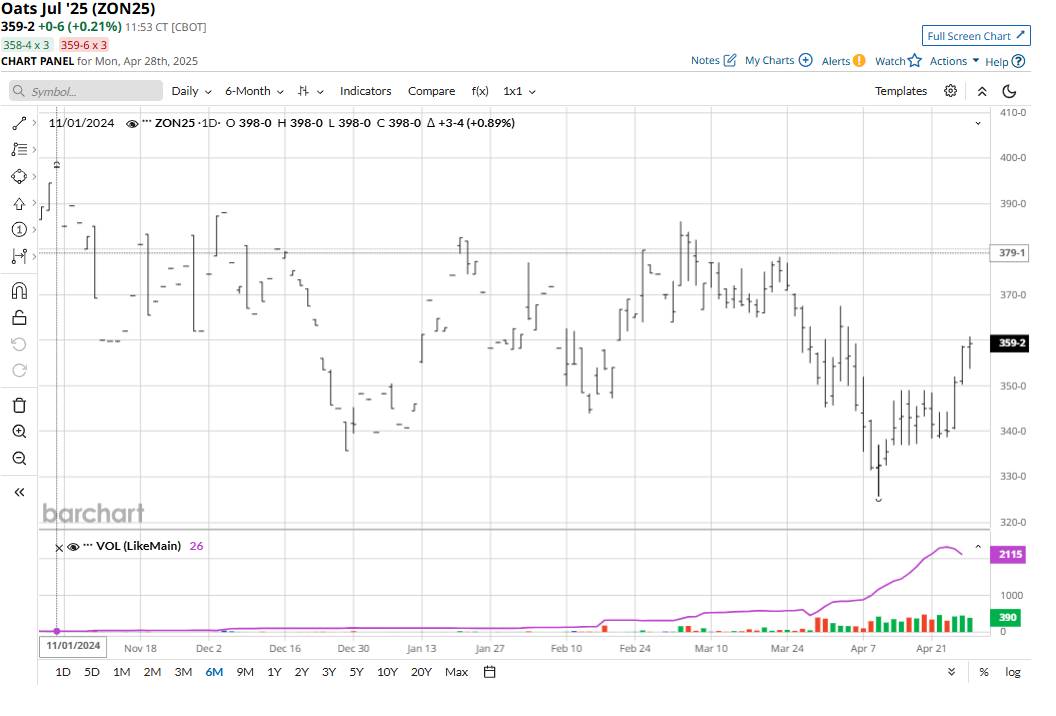Toggle visibility of VOL indicator

pyautogui.click(x=73, y=546)
